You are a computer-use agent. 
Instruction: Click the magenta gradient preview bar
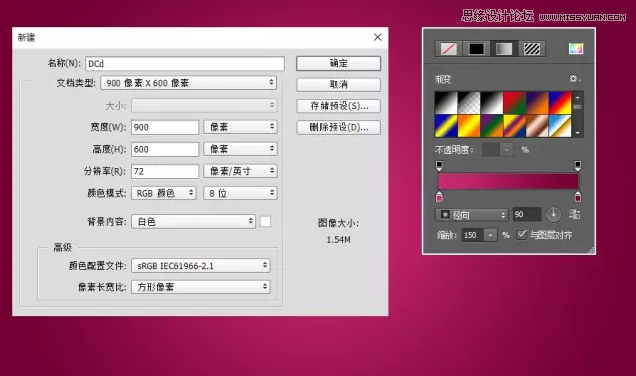click(x=508, y=181)
